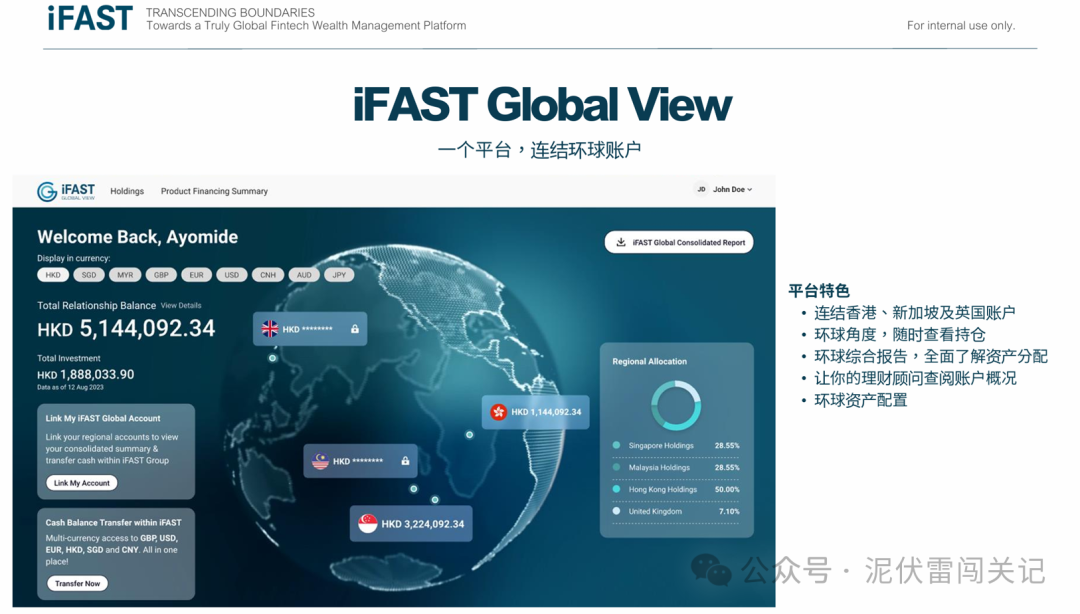Click Singapore Holdings legend dot
Screen dimensions: 1080x614
click(616, 445)
